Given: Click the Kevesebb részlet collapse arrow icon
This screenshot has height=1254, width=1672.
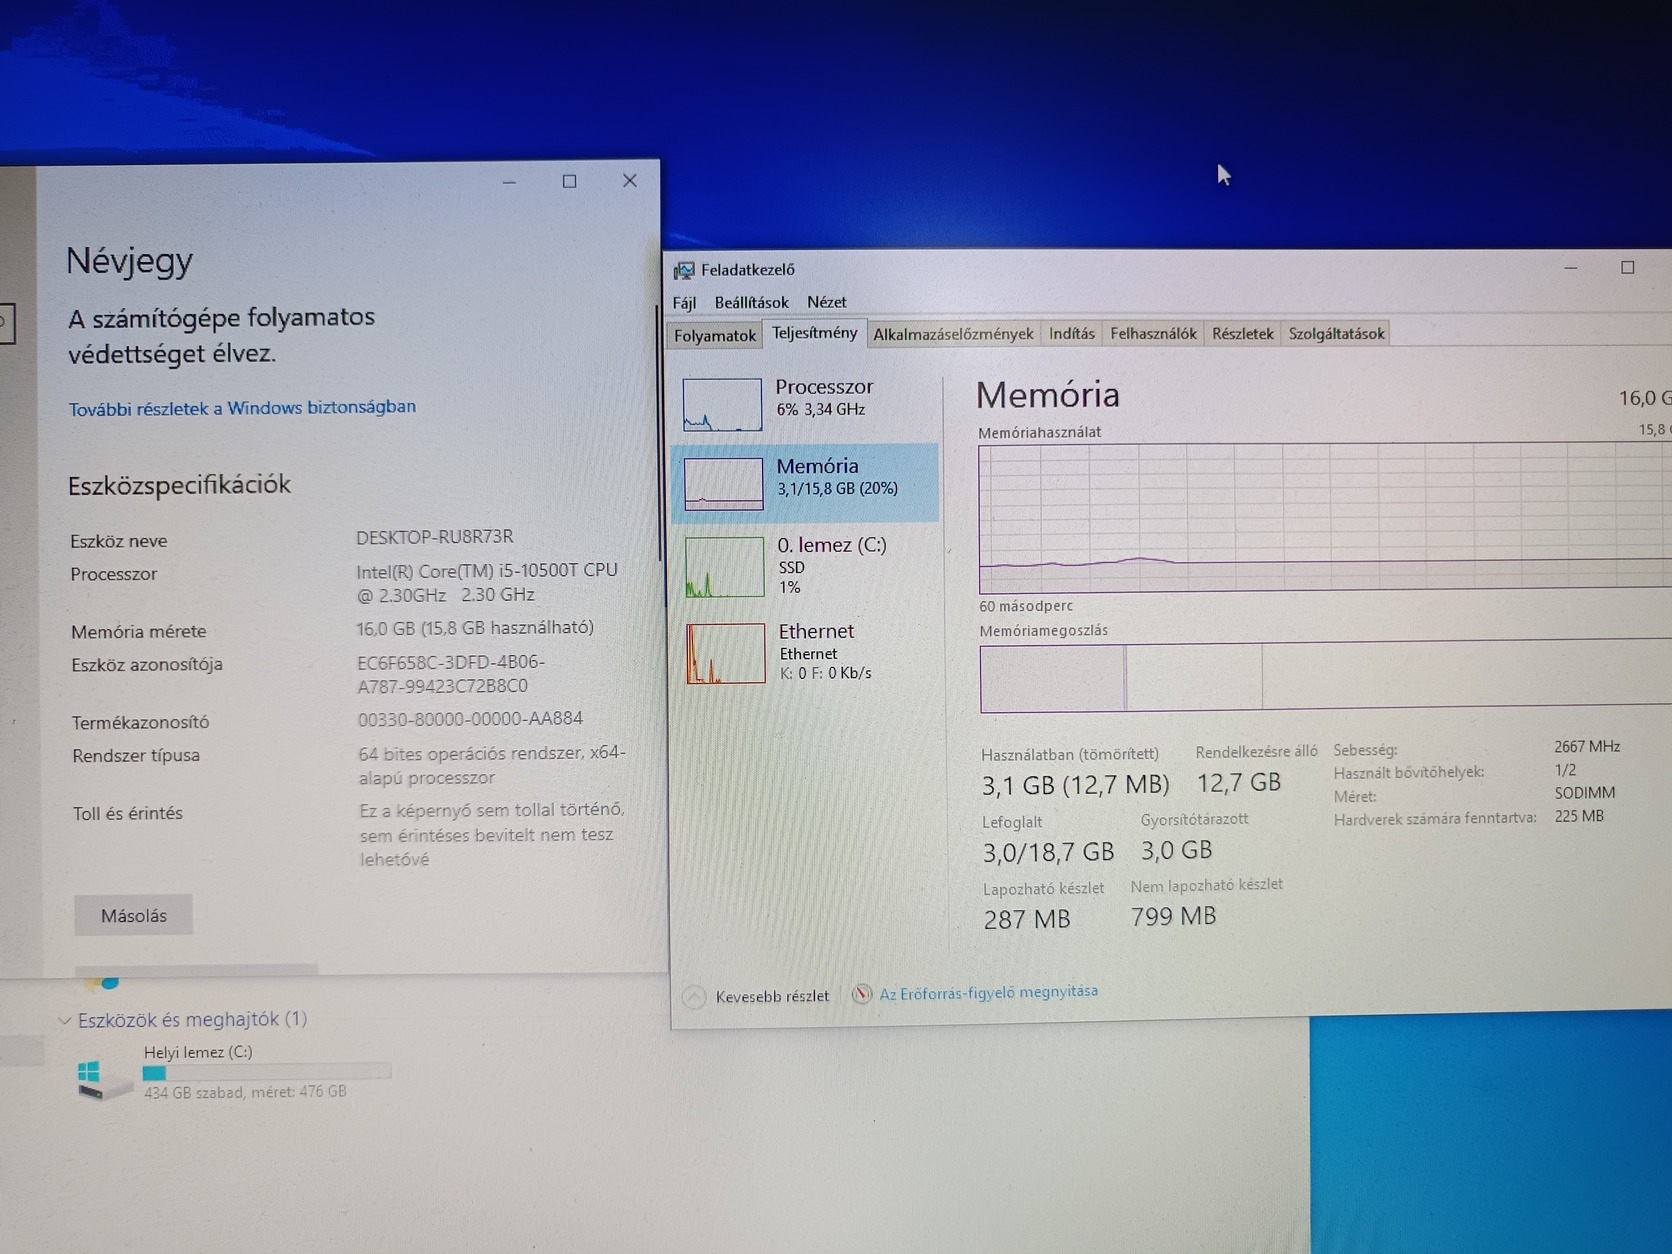Looking at the screenshot, I should [694, 997].
